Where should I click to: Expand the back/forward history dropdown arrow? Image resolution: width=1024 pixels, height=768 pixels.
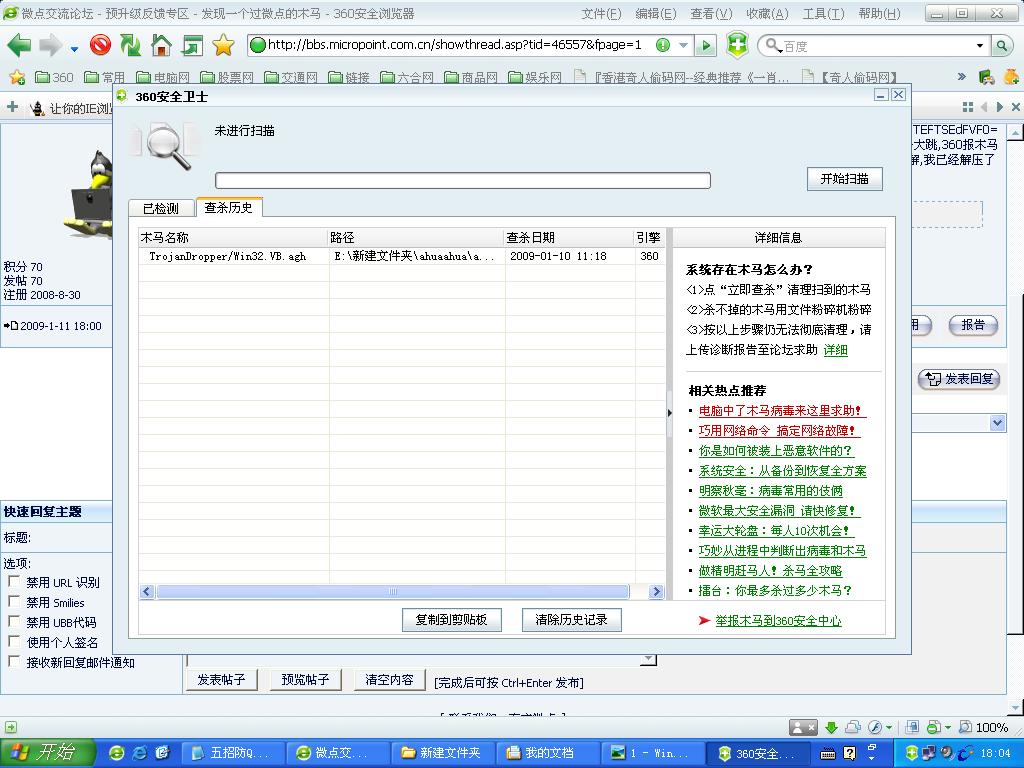pos(74,48)
